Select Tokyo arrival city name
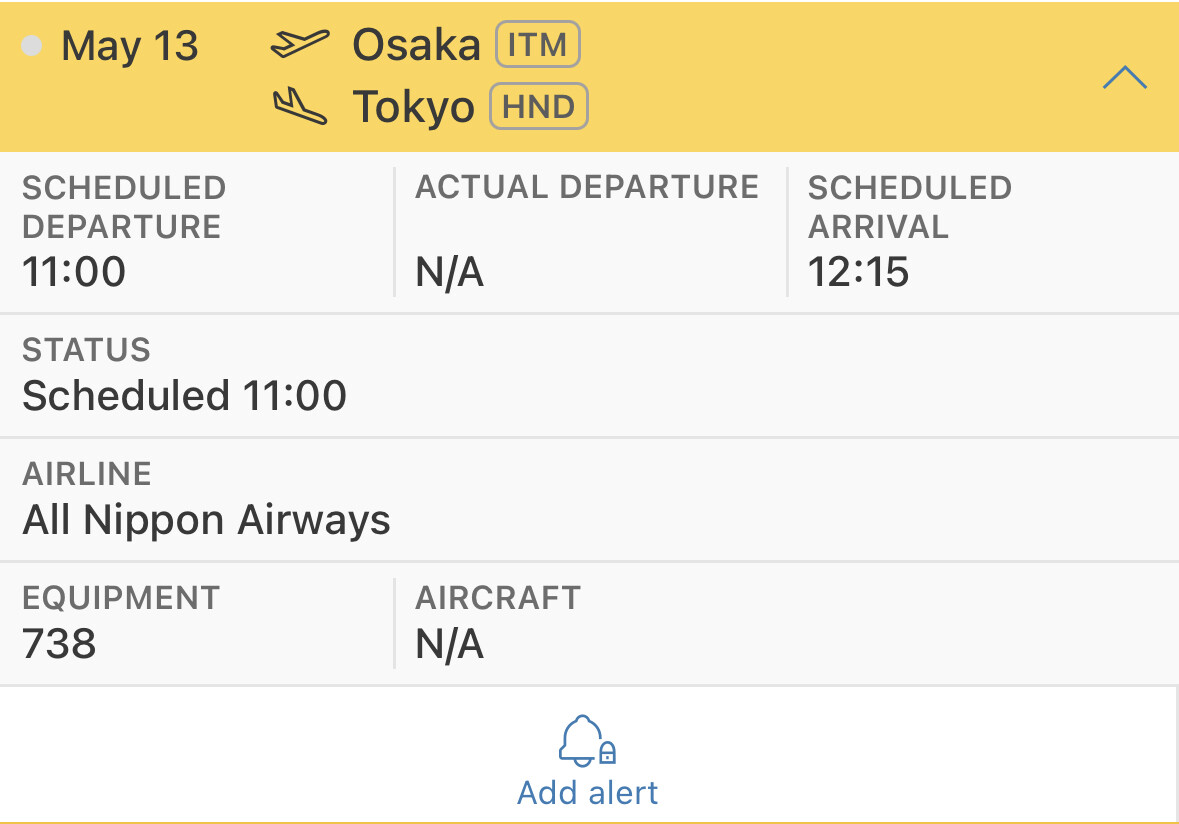 [413, 108]
